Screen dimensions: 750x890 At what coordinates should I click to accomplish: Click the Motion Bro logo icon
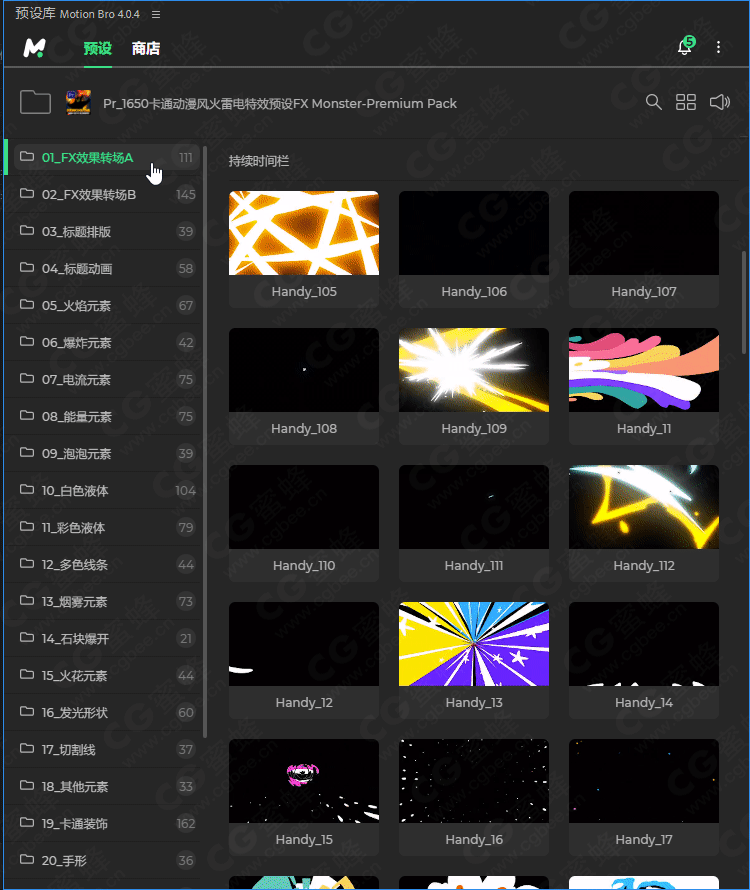(x=34, y=48)
